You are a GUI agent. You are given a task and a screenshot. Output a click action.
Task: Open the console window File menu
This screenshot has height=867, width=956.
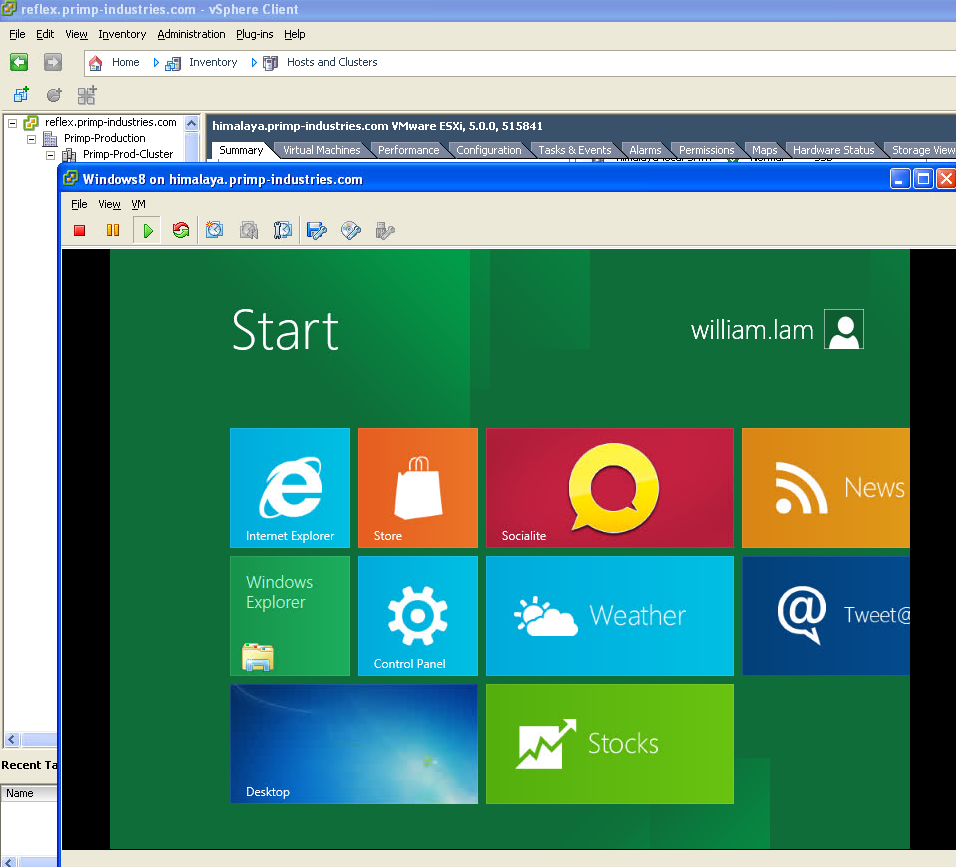pos(79,204)
